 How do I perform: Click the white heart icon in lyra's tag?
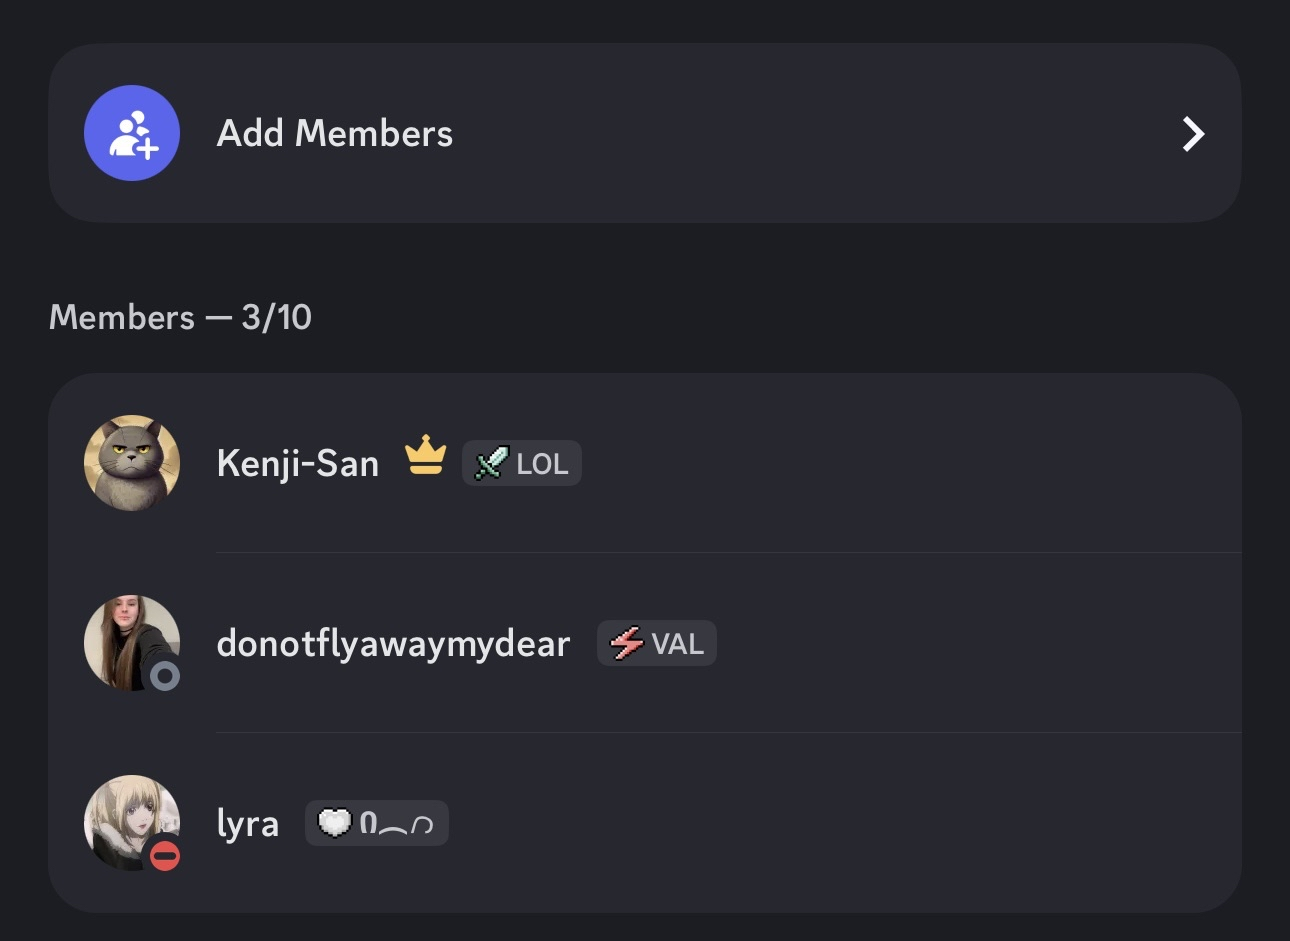click(335, 823)
